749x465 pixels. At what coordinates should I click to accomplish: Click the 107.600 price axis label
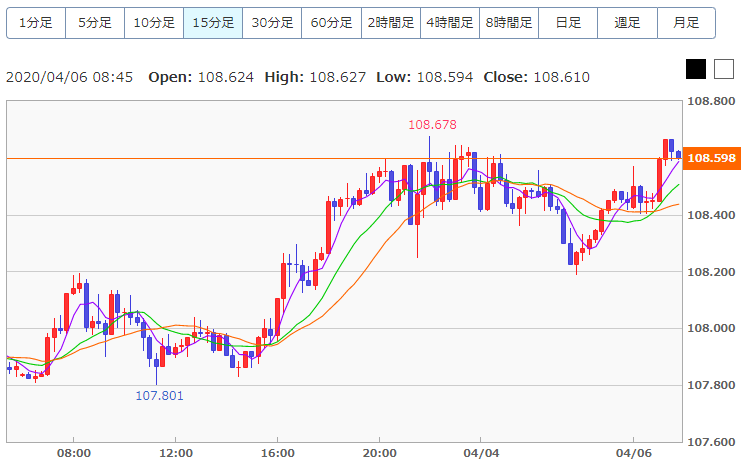click(711, 442)
